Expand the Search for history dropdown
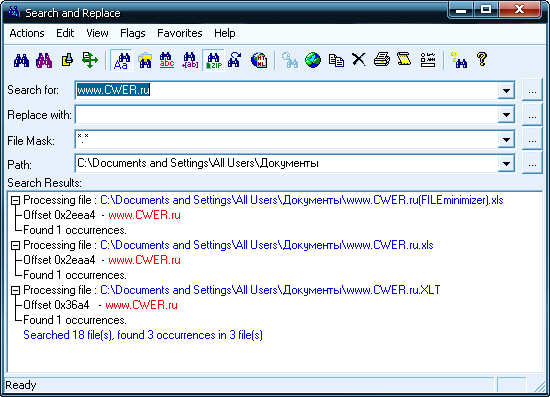The image size is (550, 397). 506,90
